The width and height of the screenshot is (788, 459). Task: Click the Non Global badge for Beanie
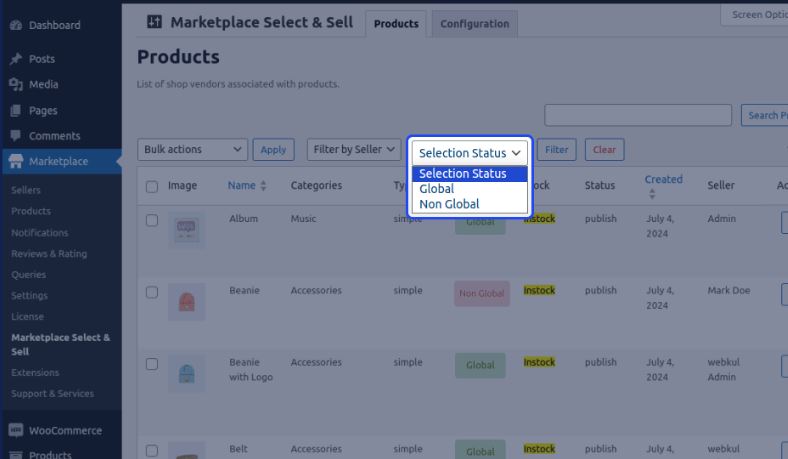(x=482, y=294)
